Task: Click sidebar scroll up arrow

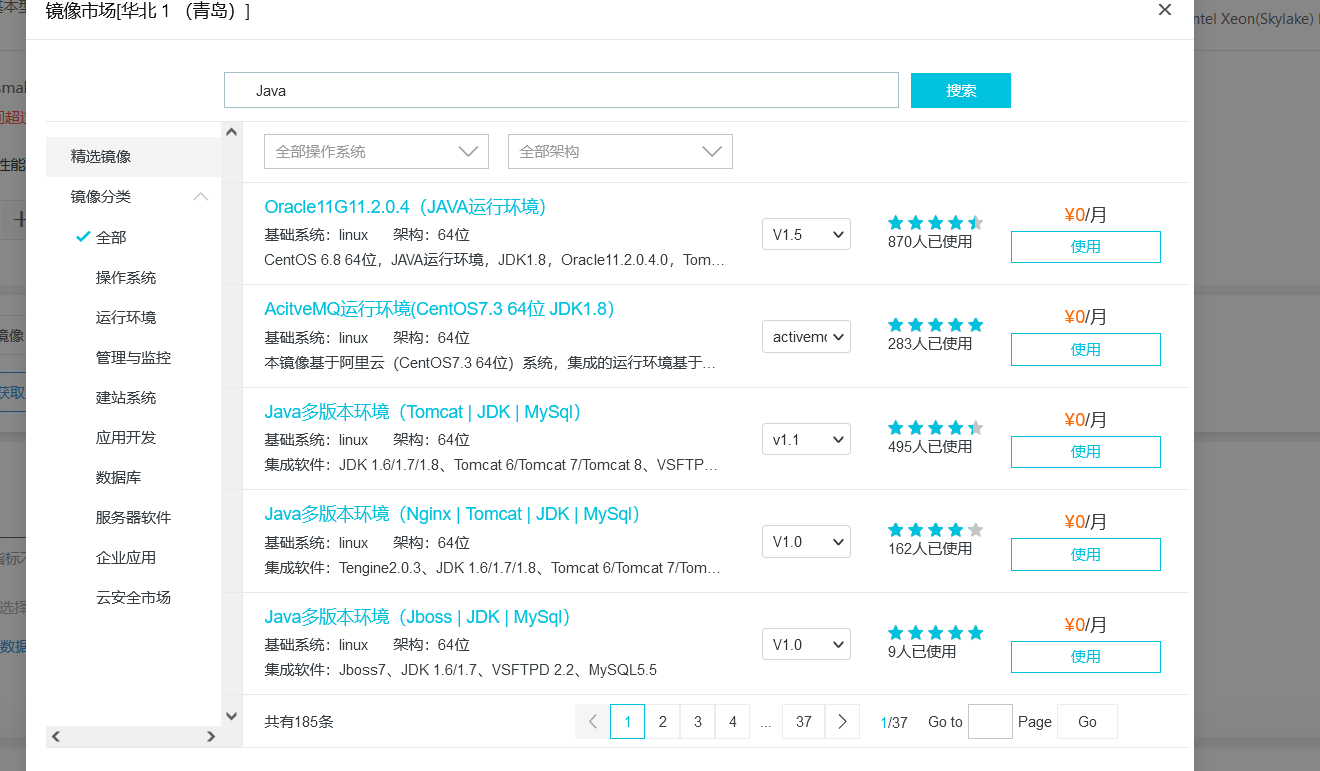Action: pos(231,132)
